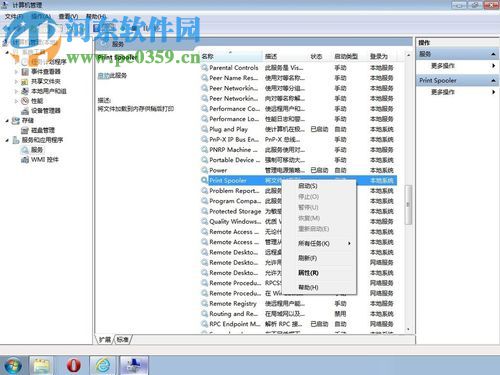This screenshot has width=500, height=375.
Task: Open Windows Explorer from the taskbar
Action: 42,365
